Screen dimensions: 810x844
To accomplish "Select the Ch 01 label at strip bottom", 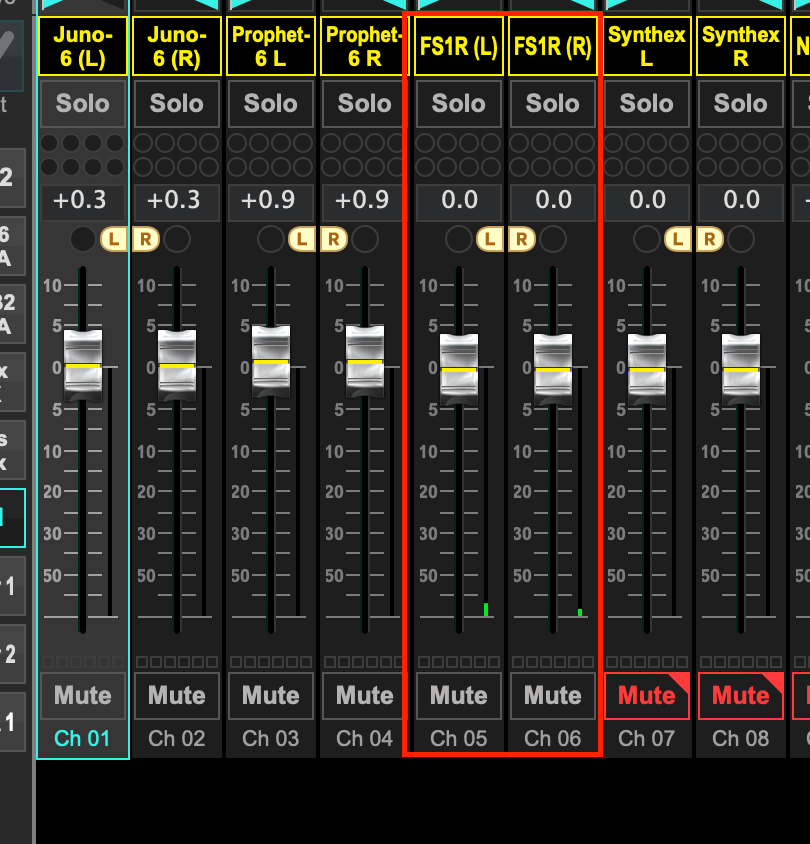I will tap(82, 738).
